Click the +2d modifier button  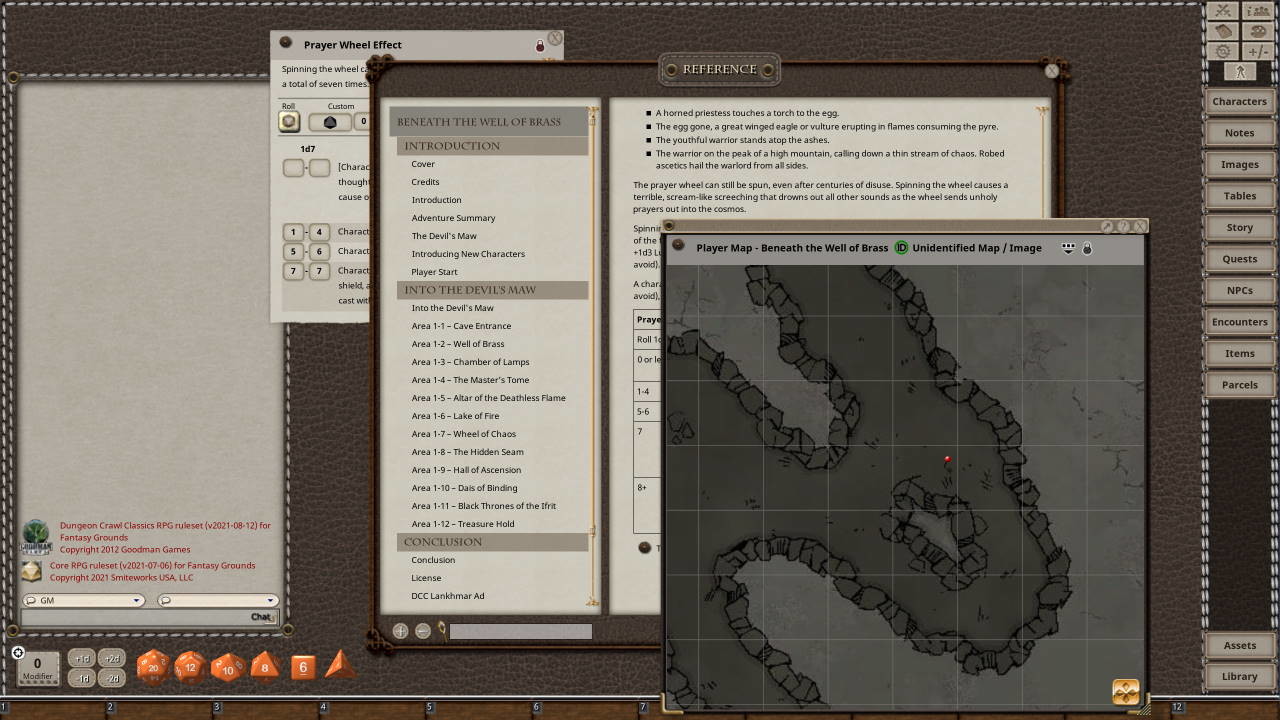click(112, 658)
